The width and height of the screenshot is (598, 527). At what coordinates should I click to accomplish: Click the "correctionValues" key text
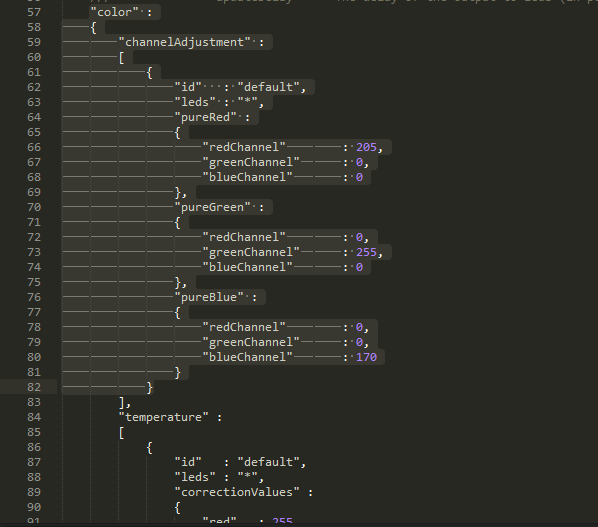pos(237,492)
